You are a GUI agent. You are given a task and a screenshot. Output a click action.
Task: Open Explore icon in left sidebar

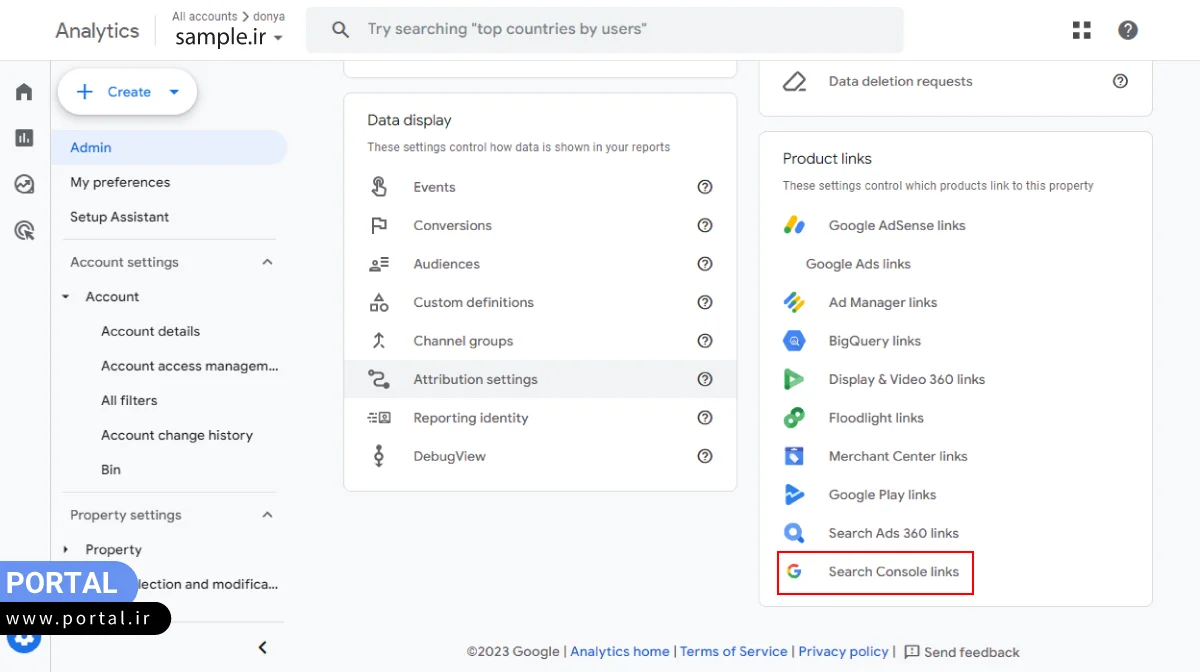24,184
